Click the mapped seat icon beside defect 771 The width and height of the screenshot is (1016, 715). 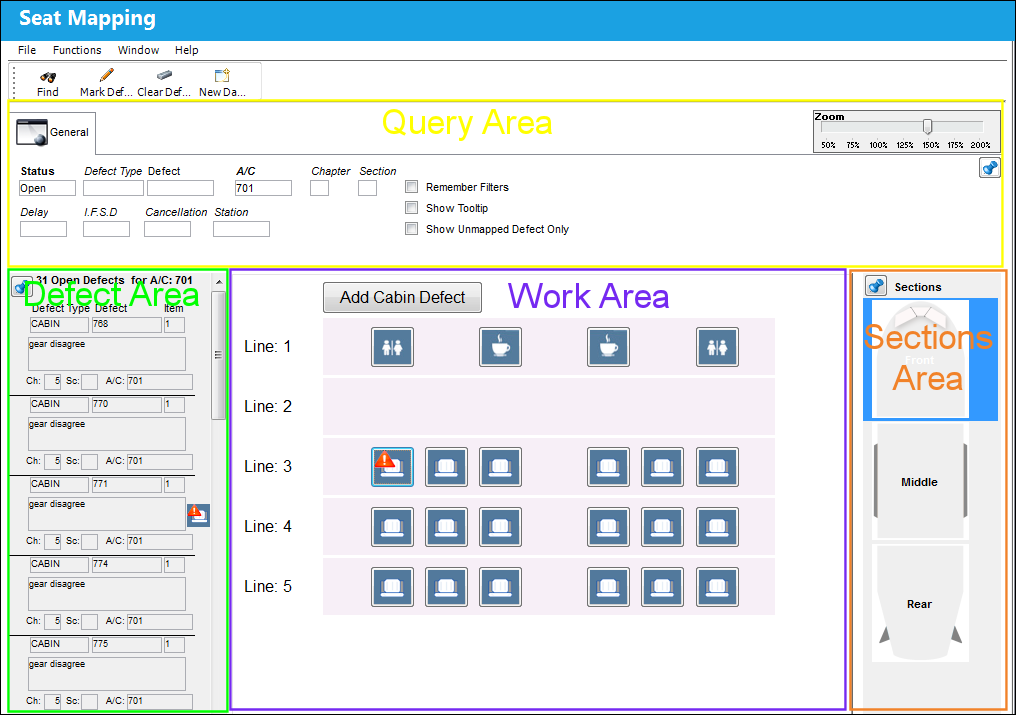(198, 515)
